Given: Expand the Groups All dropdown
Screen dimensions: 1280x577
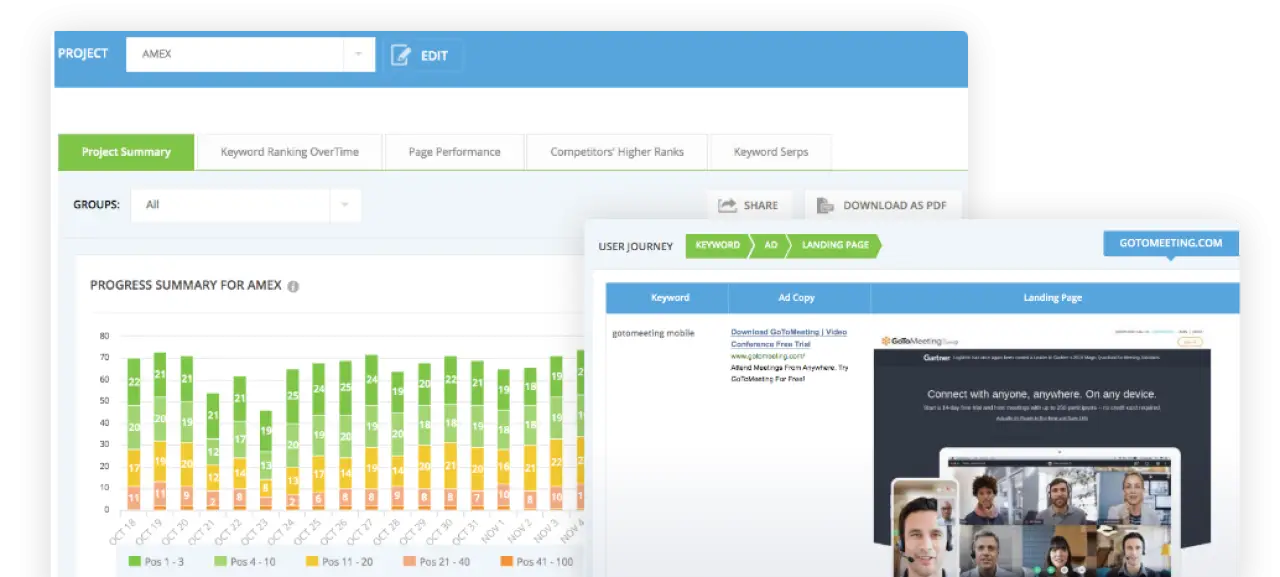Looking at the screenshot, I should pyautogui.click(x=246, y=205).
